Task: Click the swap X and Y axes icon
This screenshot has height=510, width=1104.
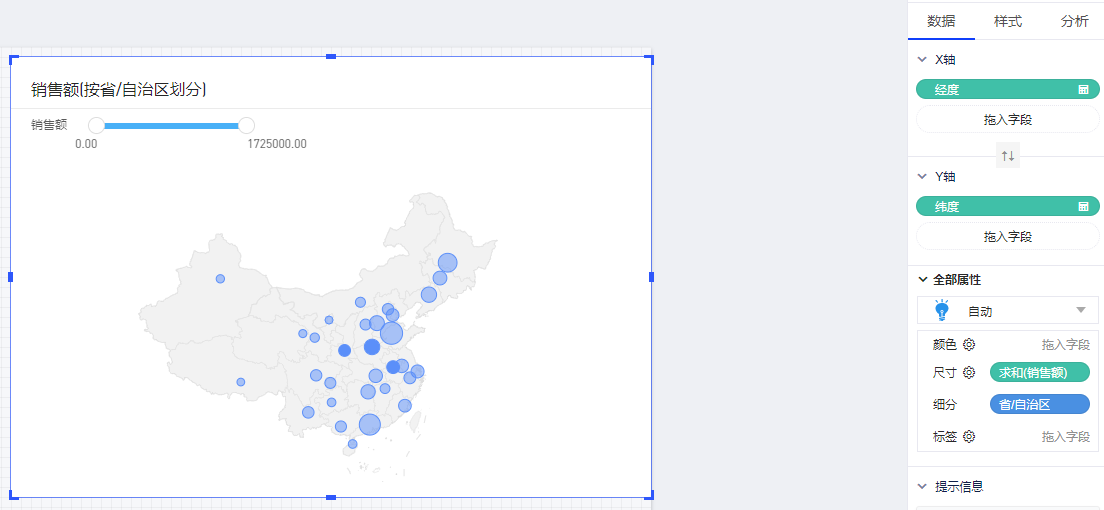Action: (1008, 156)
